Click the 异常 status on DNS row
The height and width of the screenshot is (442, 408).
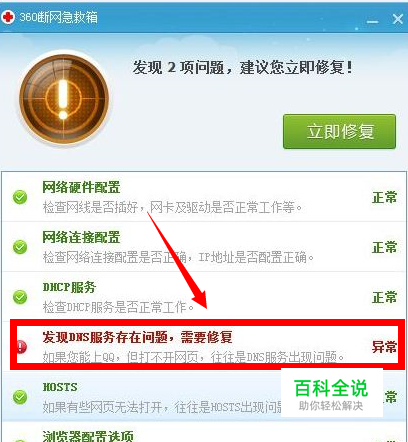[x=384, y=347]
